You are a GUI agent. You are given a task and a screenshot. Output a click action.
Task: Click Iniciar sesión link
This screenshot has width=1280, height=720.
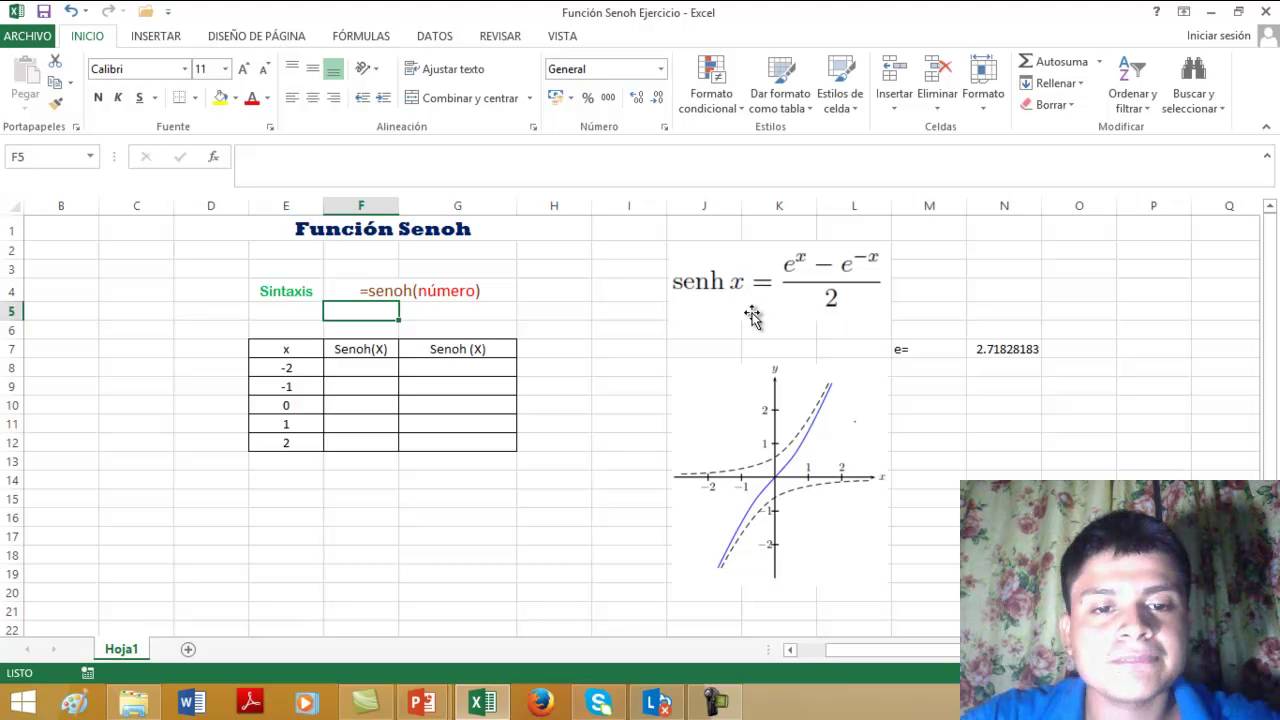click(1218, 36)
